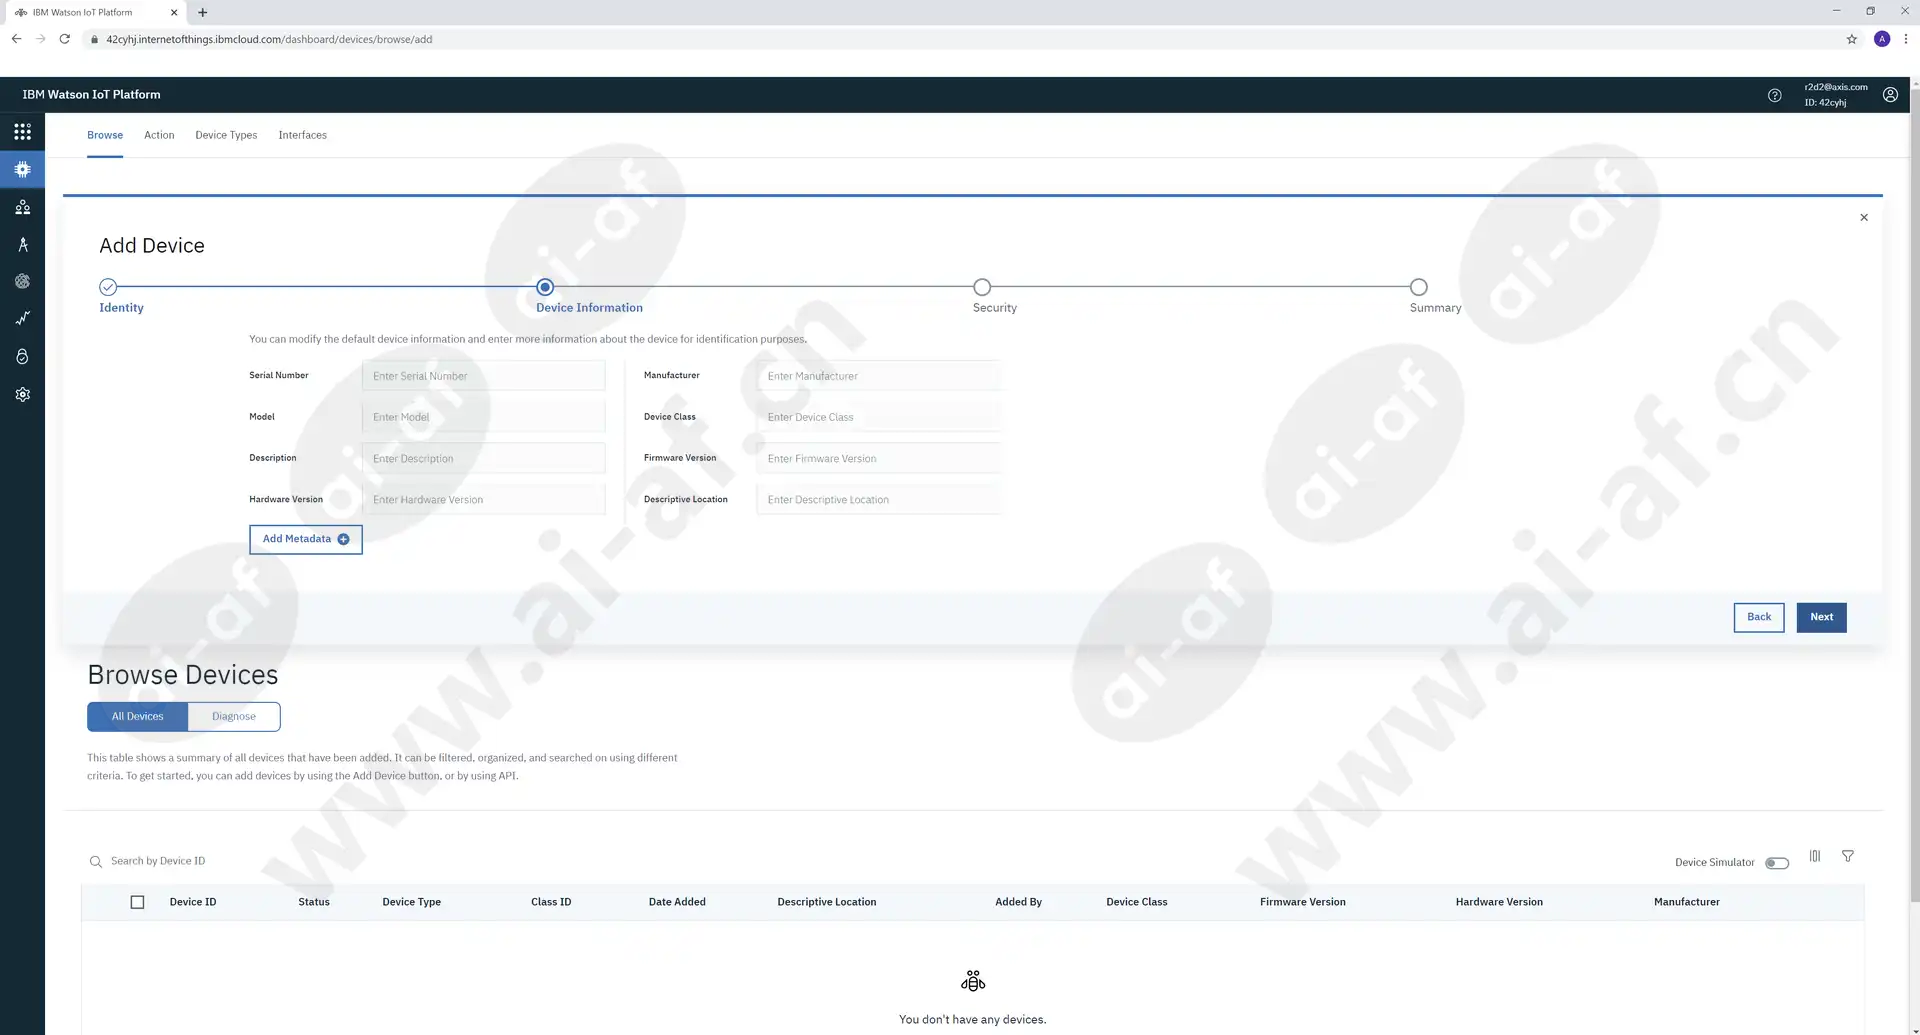Go back in browser history
This screenshot has height=1035, width=1920.
pos(16,39)
